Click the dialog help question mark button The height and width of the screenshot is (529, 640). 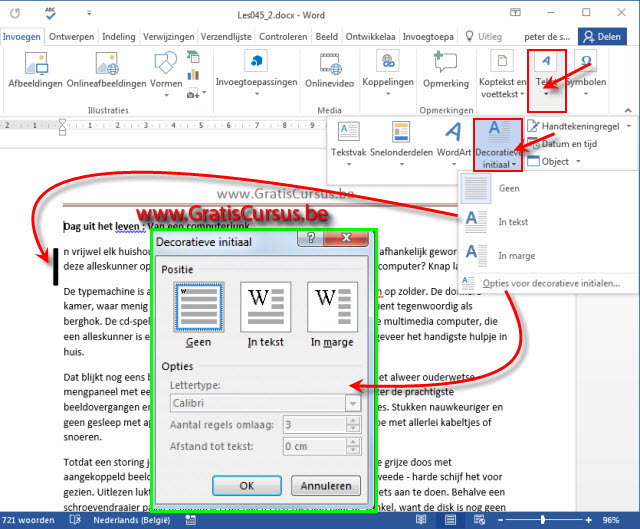pyautogui.click(x=311, y=238)
